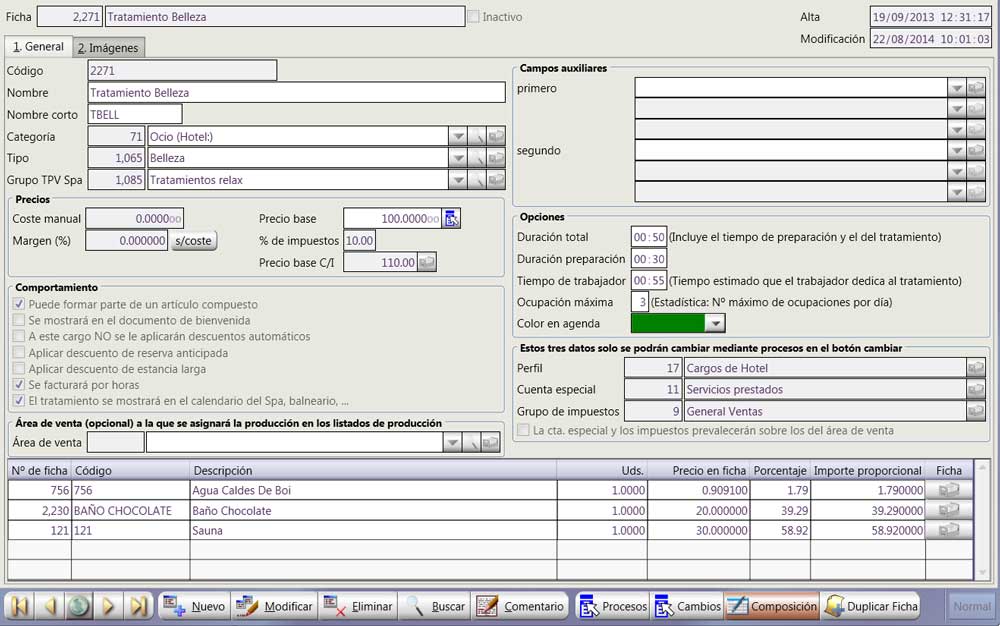Open the Área de venta card icon
Image resolution: width=1000 pixels, height=626 pixels.
(x=490, y=442)
